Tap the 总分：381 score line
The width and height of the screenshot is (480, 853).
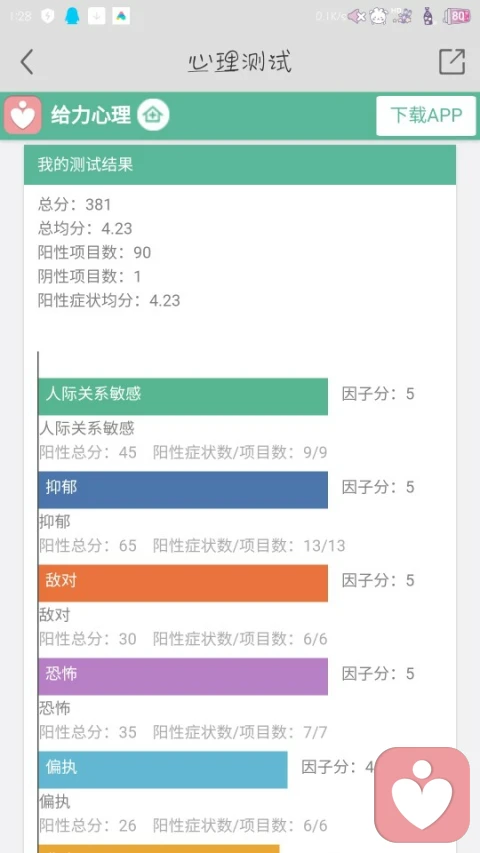click(75, 205)
